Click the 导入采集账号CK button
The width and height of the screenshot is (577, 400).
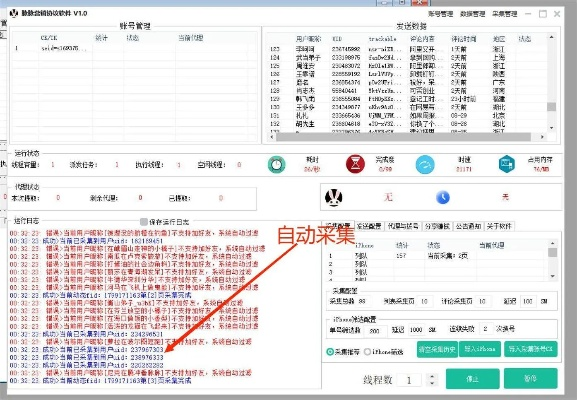(x=530, y=349)
